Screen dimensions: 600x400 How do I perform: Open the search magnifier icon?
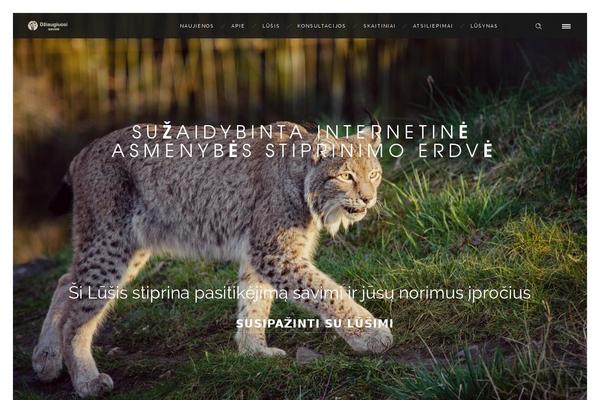538,26
